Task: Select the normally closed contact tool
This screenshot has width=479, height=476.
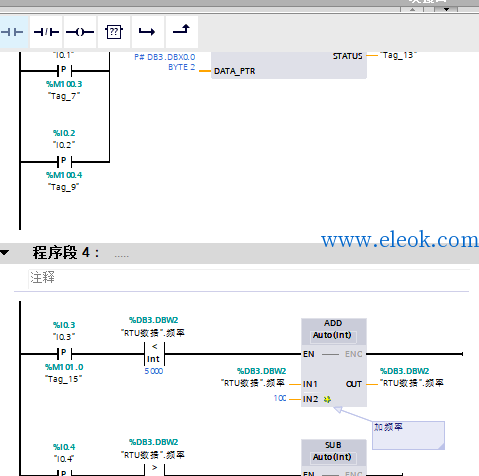Action: pos(46,32)
